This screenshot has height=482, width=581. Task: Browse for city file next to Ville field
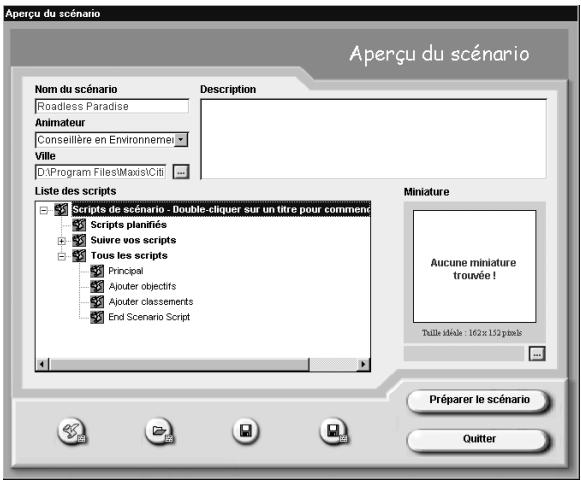181,172
